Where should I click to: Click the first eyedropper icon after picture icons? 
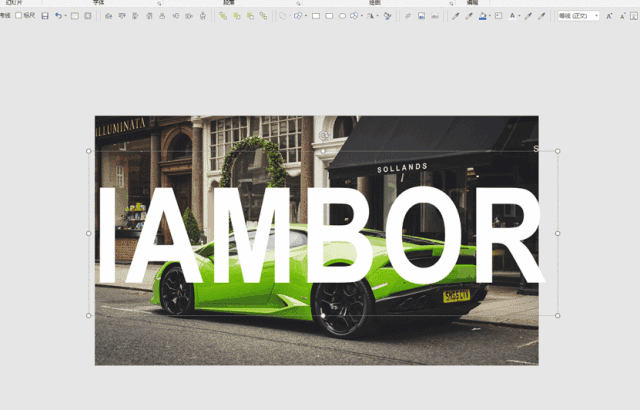(x=456, y=16)
